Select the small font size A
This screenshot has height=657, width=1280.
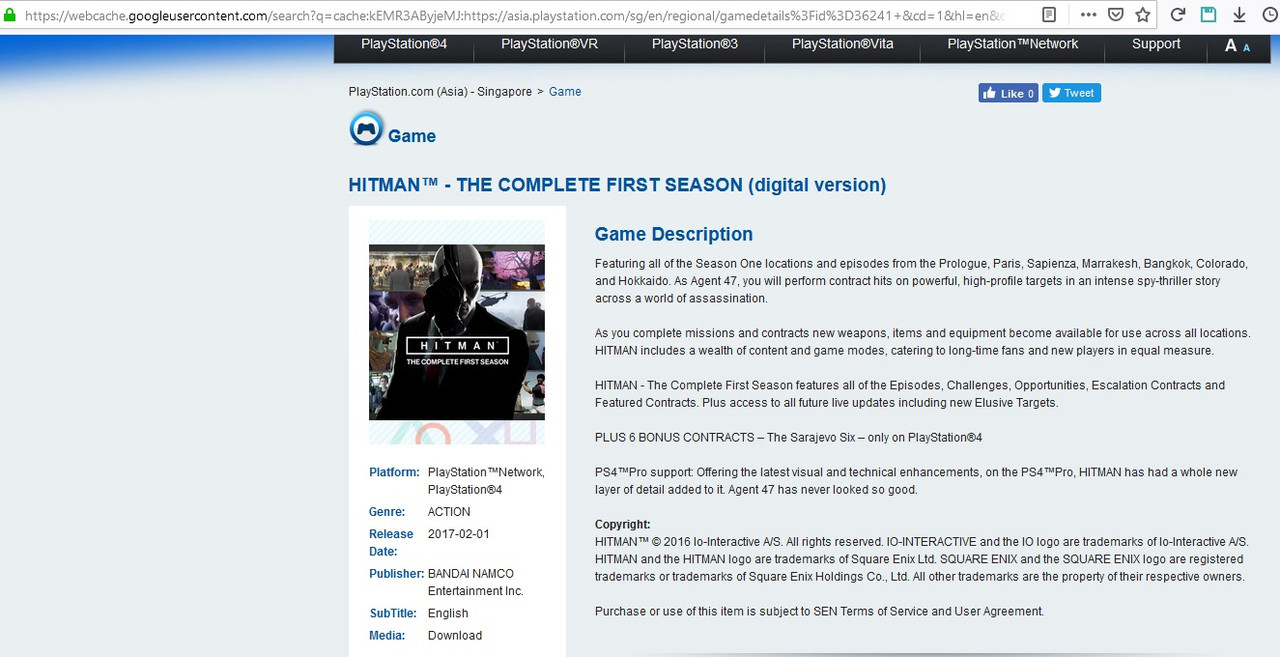pos(1246,47)
